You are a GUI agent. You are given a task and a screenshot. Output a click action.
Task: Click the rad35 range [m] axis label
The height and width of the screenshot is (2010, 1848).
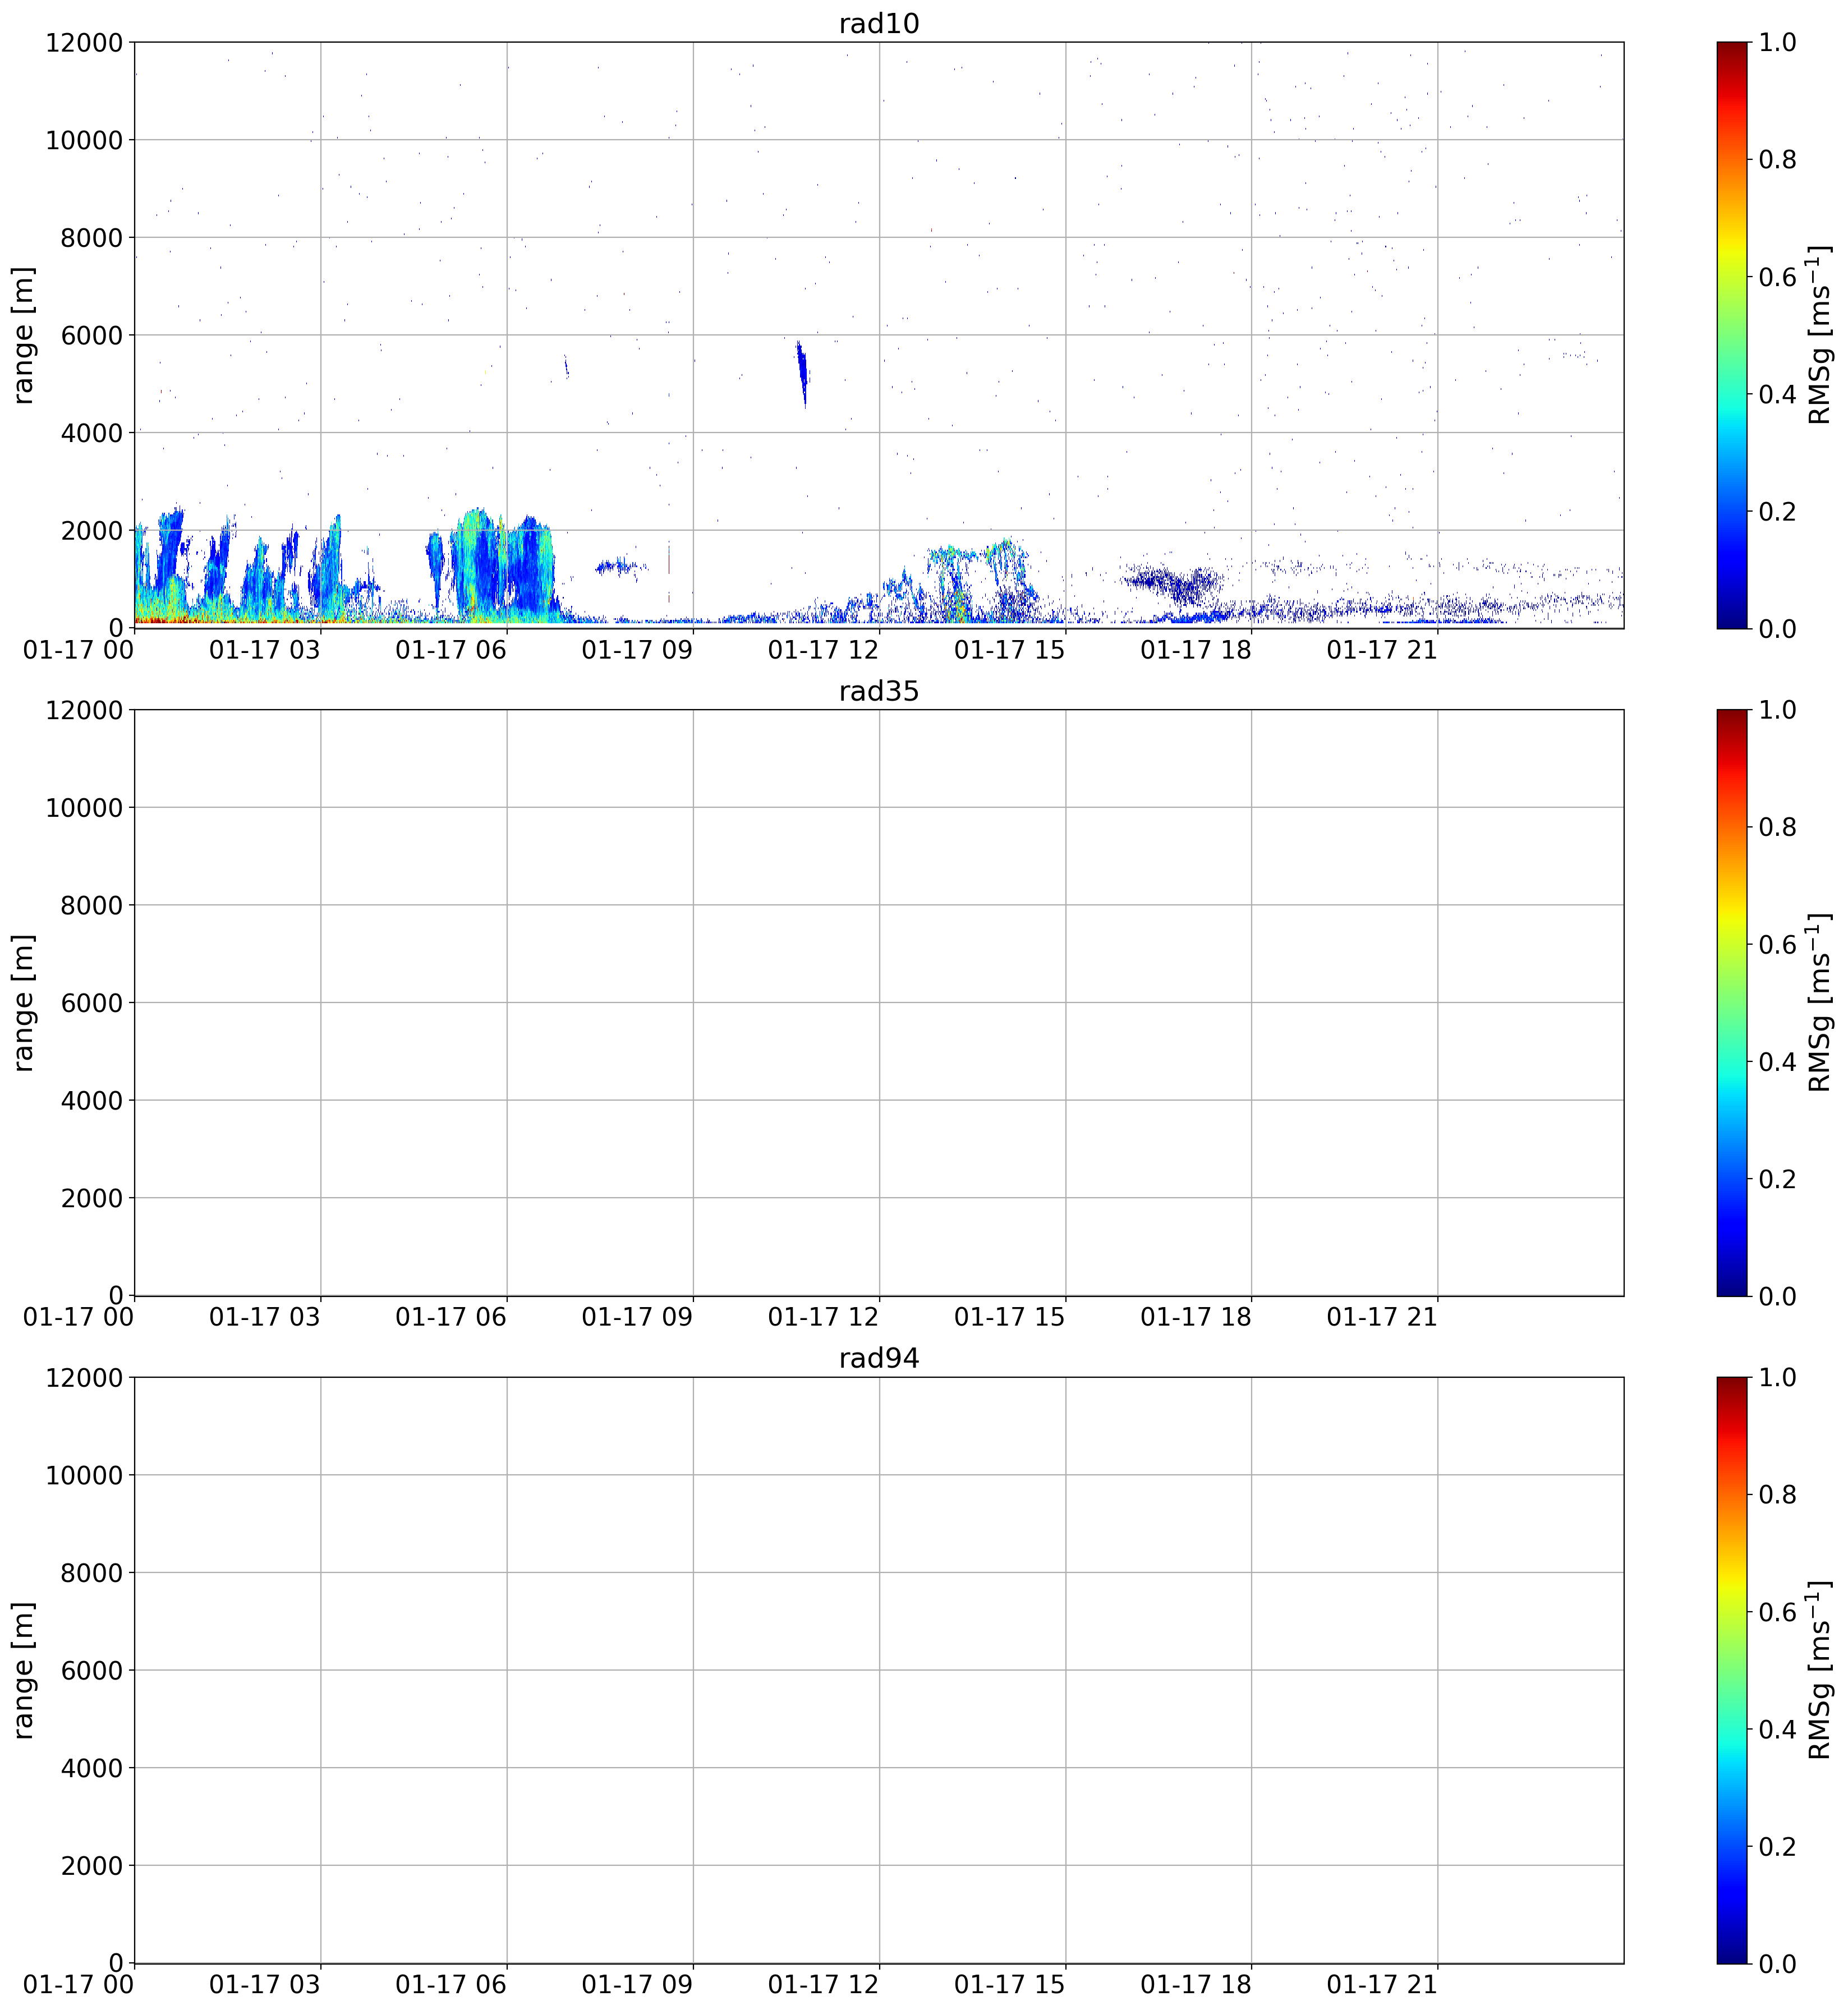(x=24, y=1002)
